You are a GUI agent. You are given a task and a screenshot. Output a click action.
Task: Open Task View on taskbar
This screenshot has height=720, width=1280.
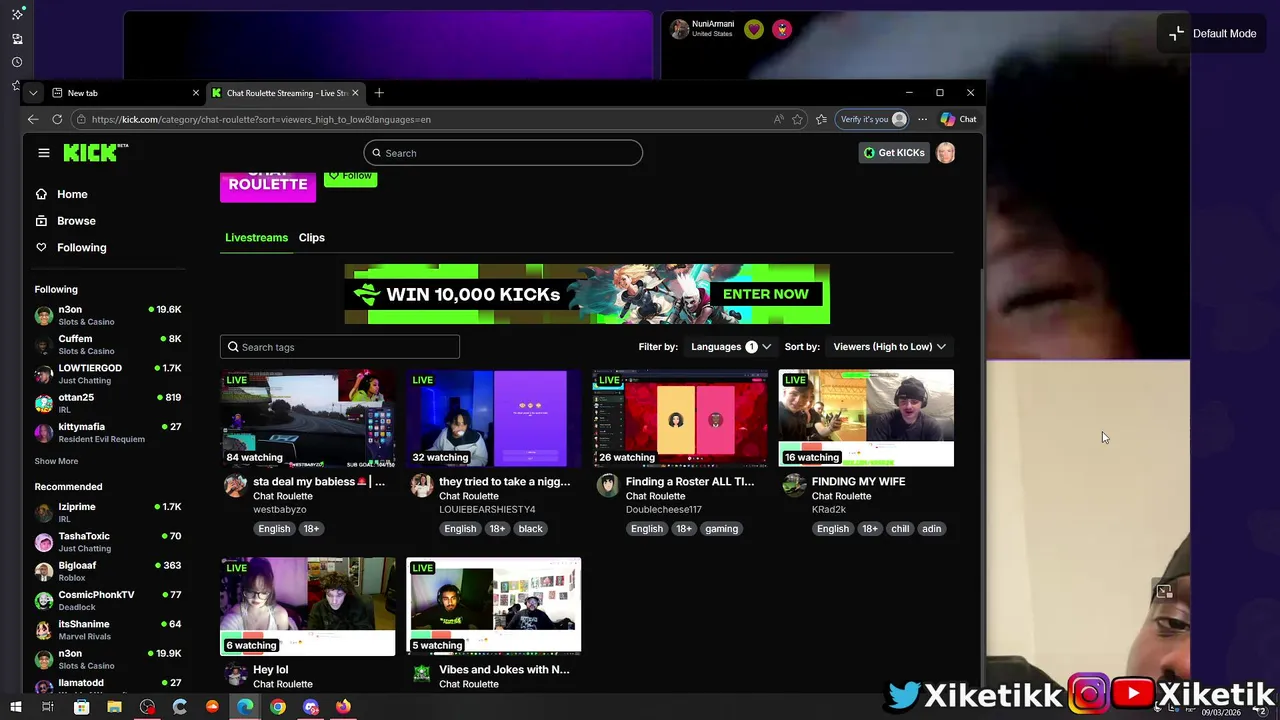tap(47, 707)
